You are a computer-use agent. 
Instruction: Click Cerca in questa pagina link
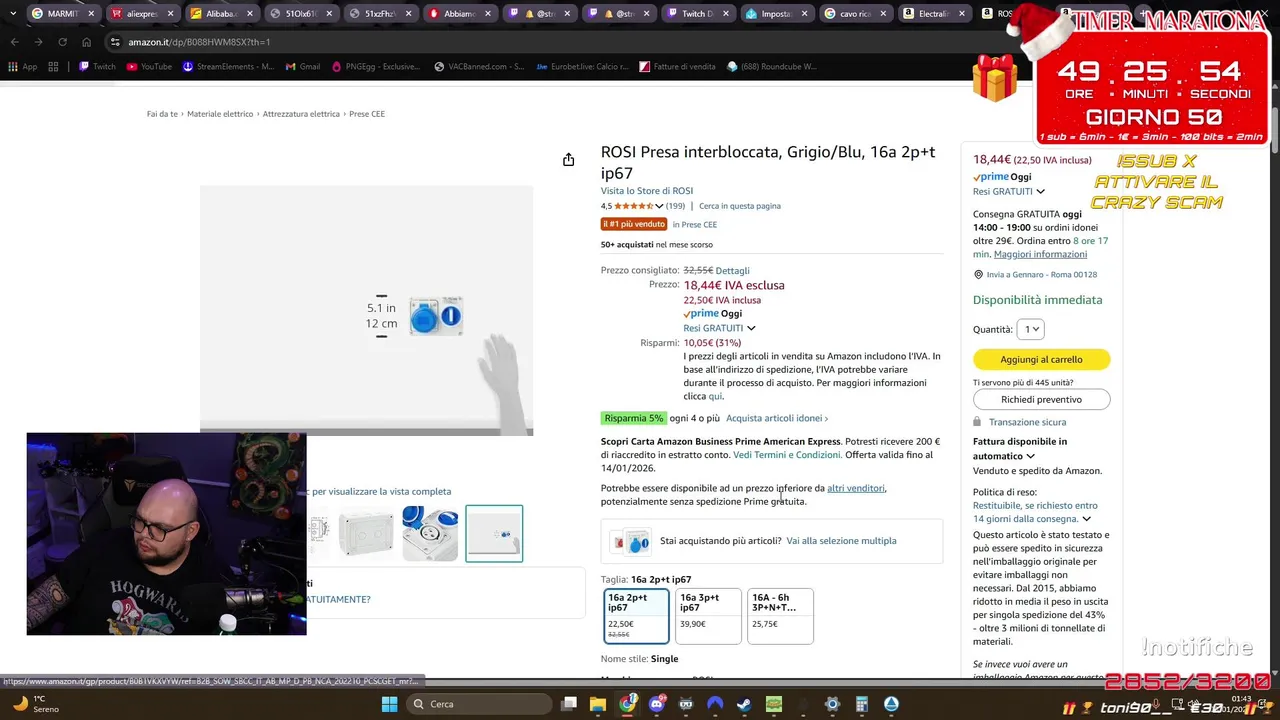point(740,206)
